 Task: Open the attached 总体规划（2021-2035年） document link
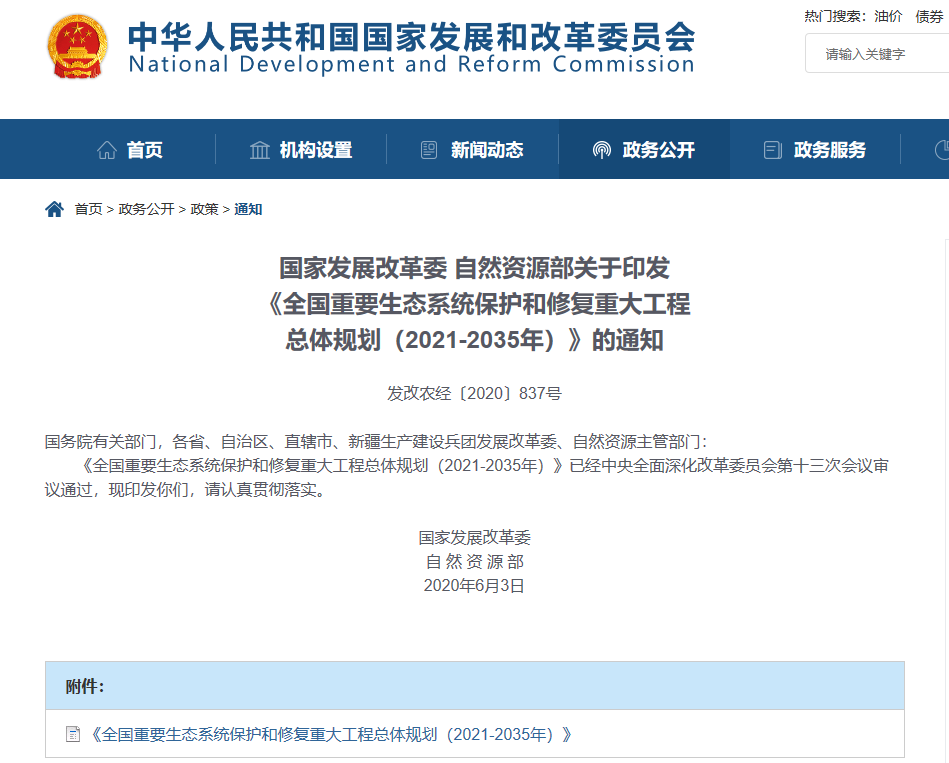tap(331, 734)
